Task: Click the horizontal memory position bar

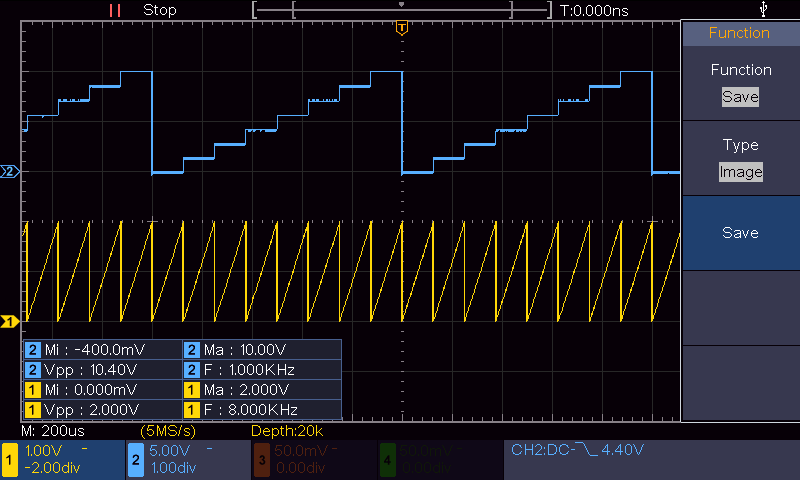Action: click(402, 10)
